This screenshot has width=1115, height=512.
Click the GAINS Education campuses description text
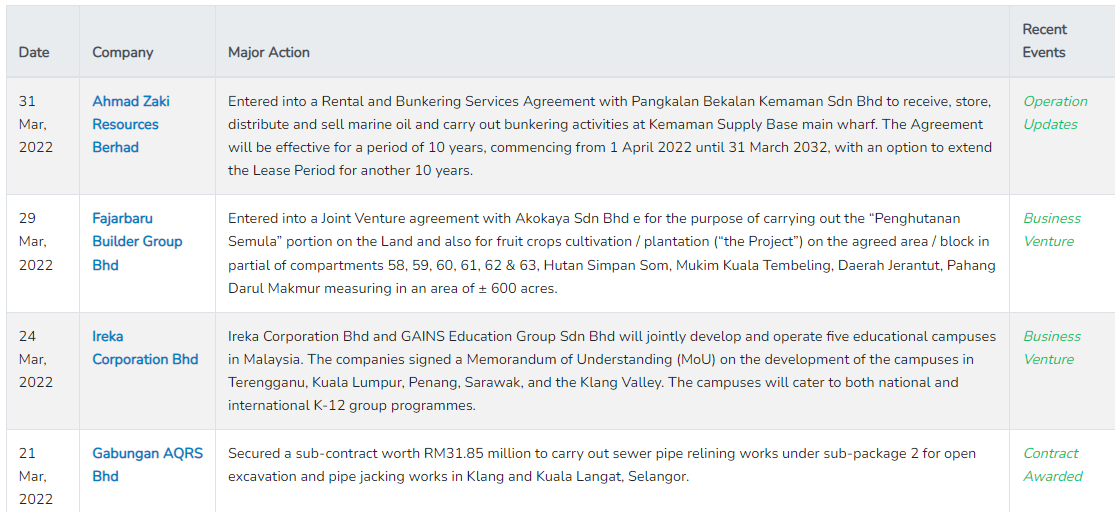click(610, 370)
